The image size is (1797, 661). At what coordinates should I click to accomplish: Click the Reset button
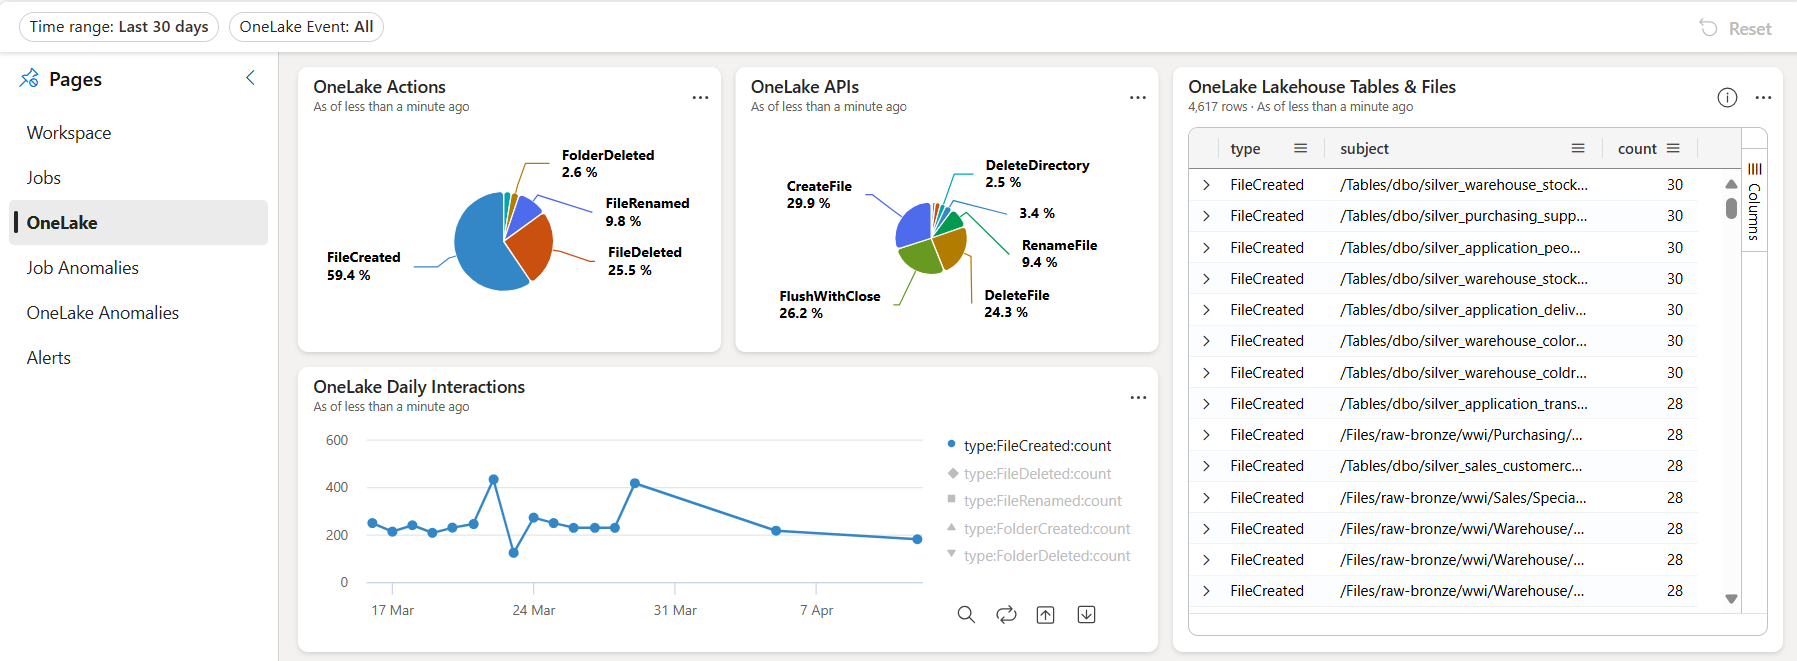point(1736,29)
